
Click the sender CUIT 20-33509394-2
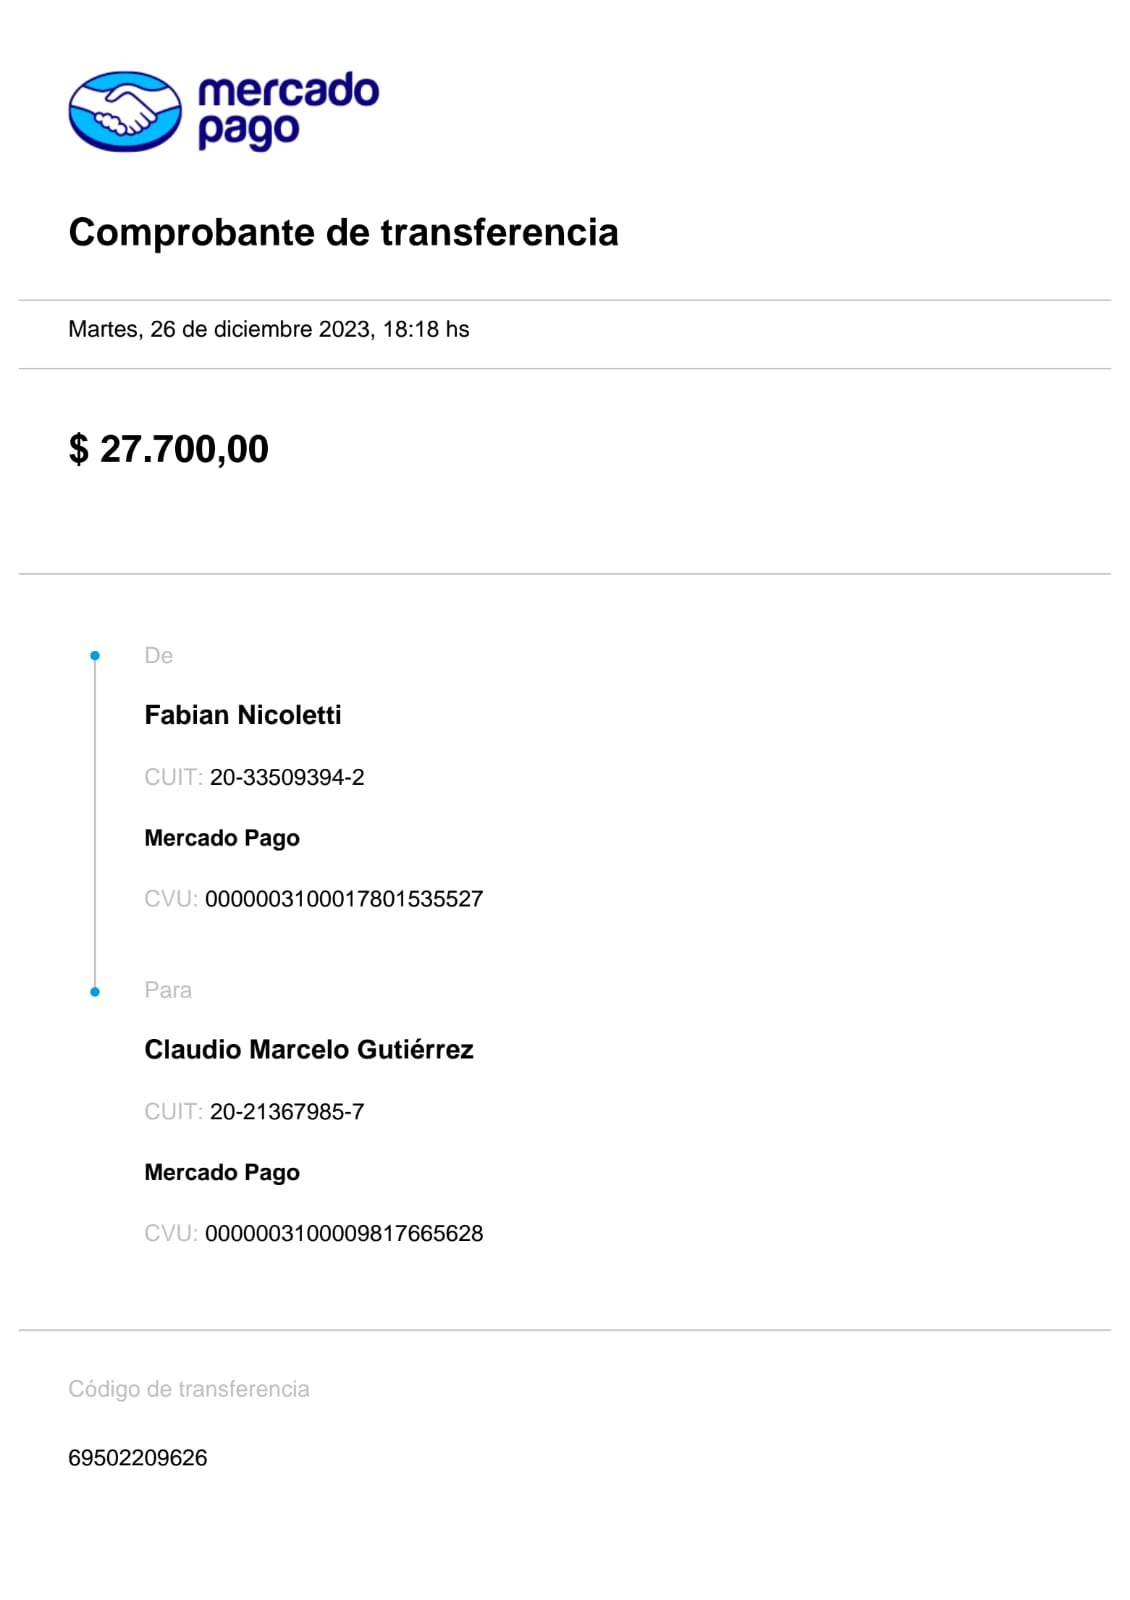286,777
